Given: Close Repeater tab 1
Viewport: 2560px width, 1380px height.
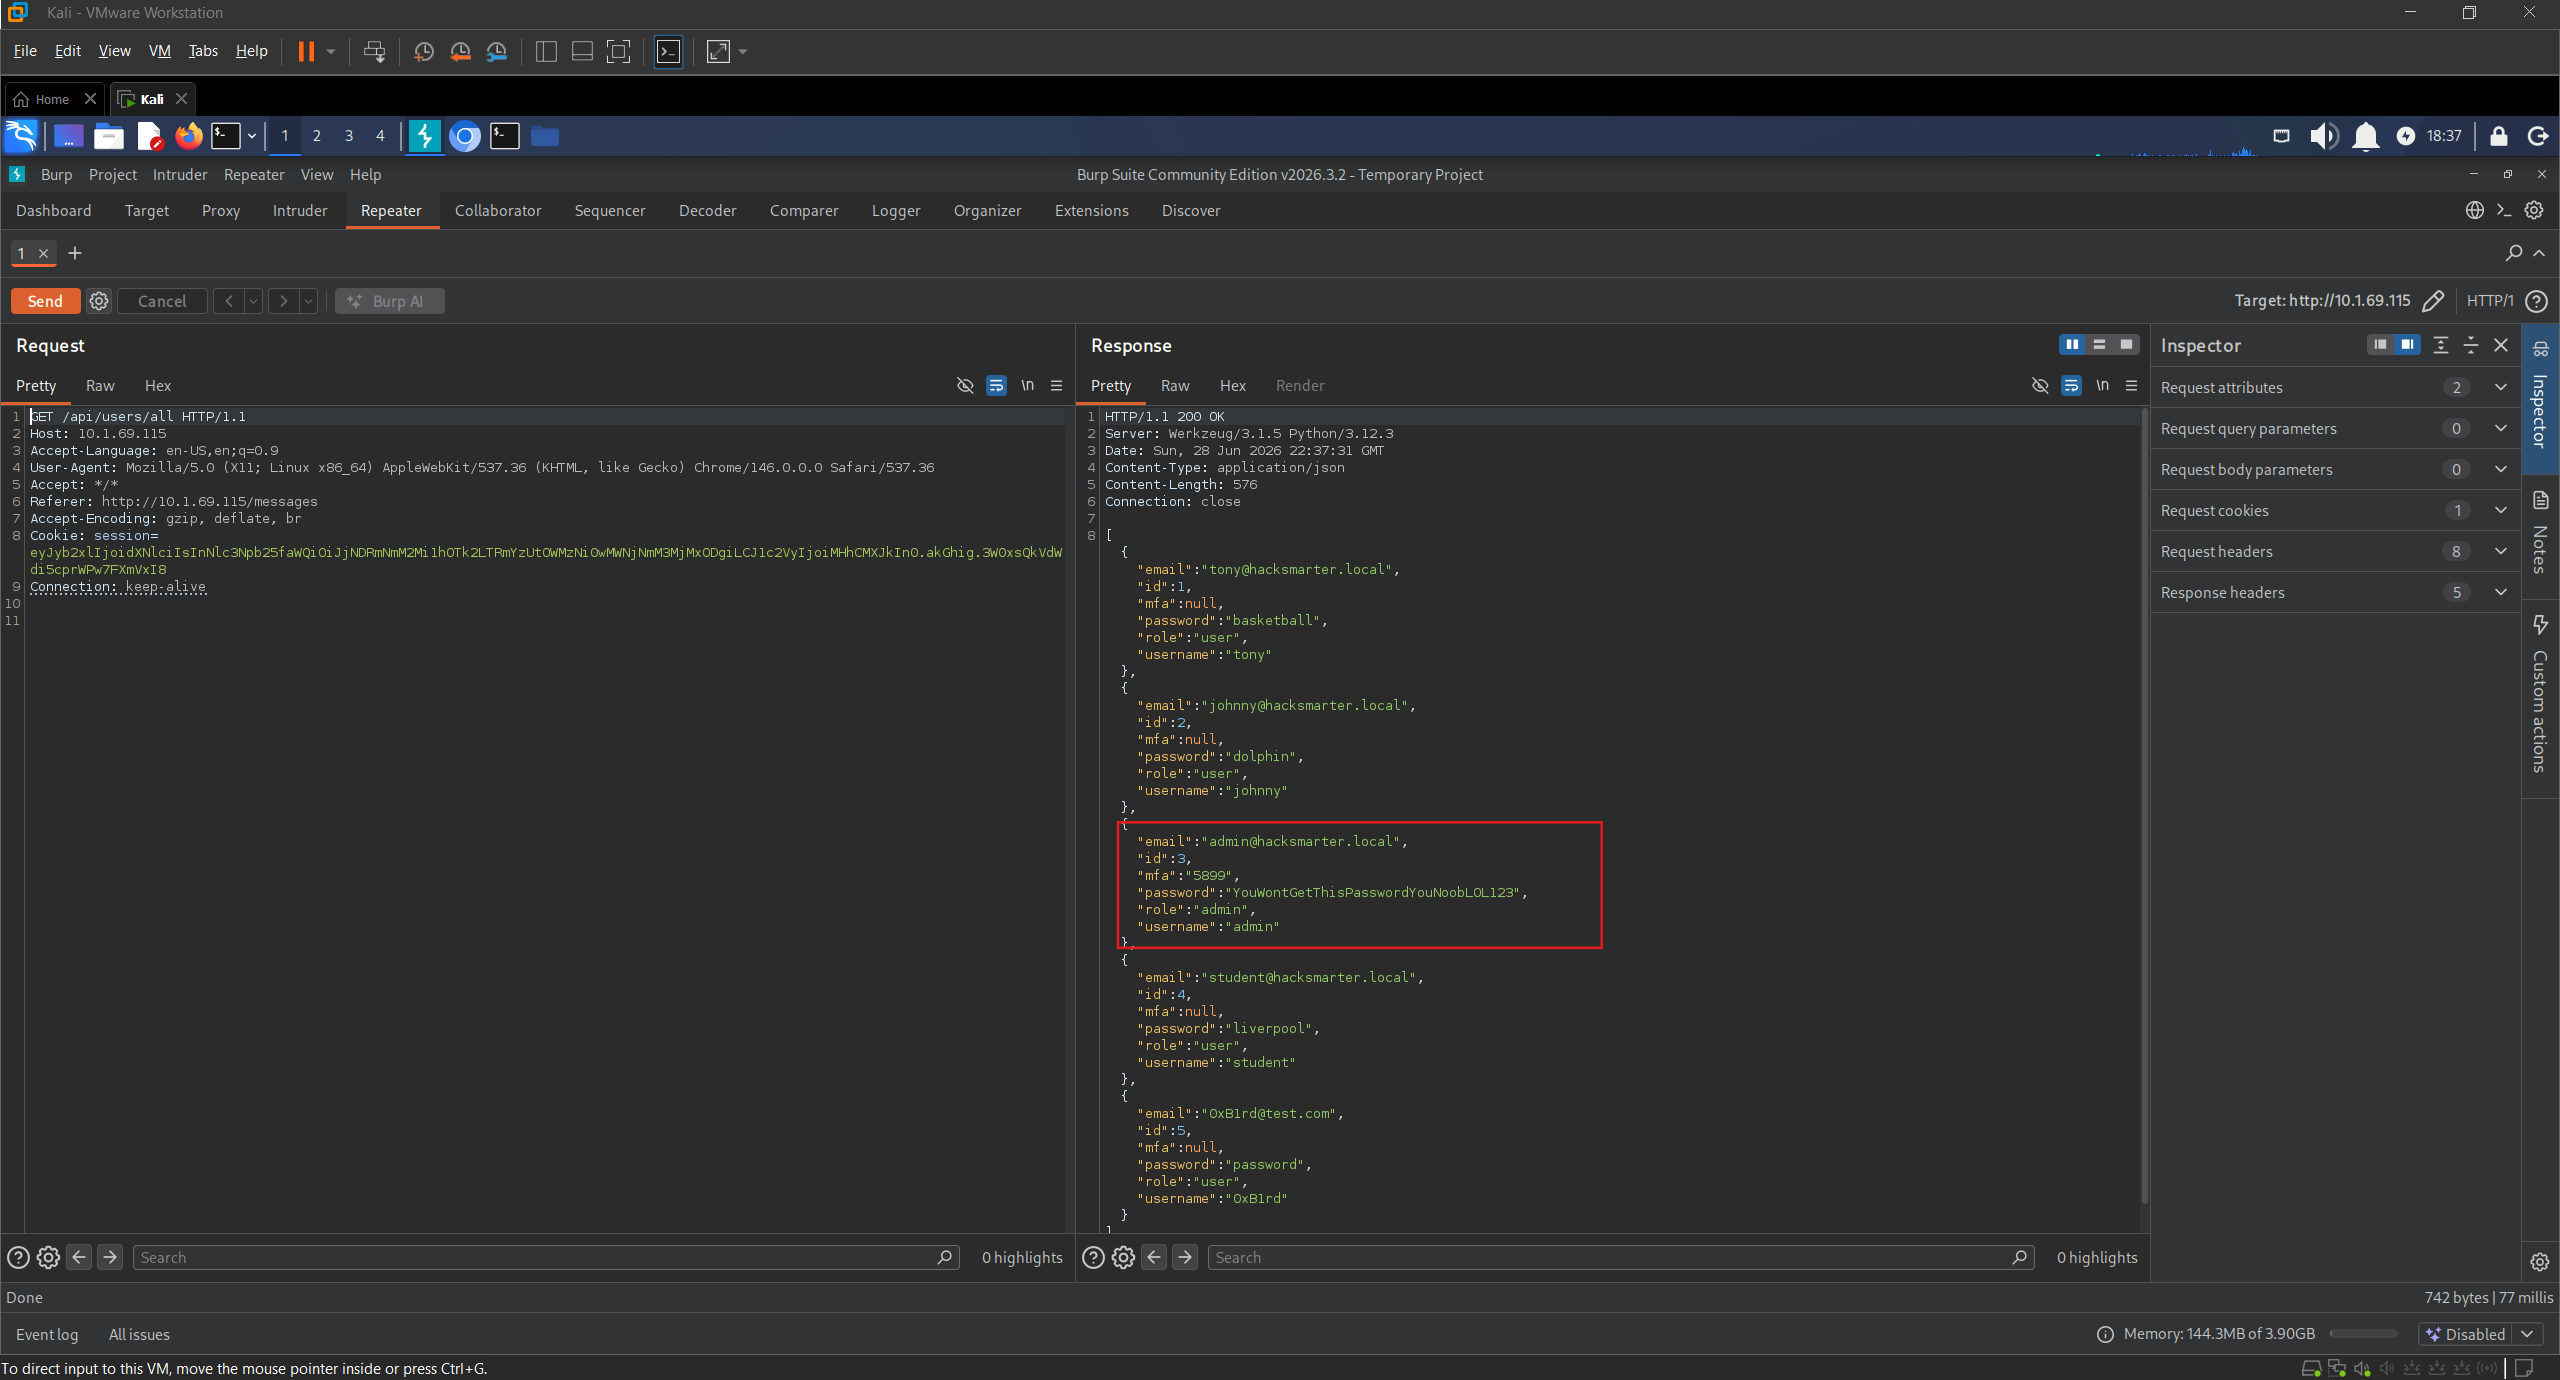Looking at the screenshot, I should pos(43,253).
